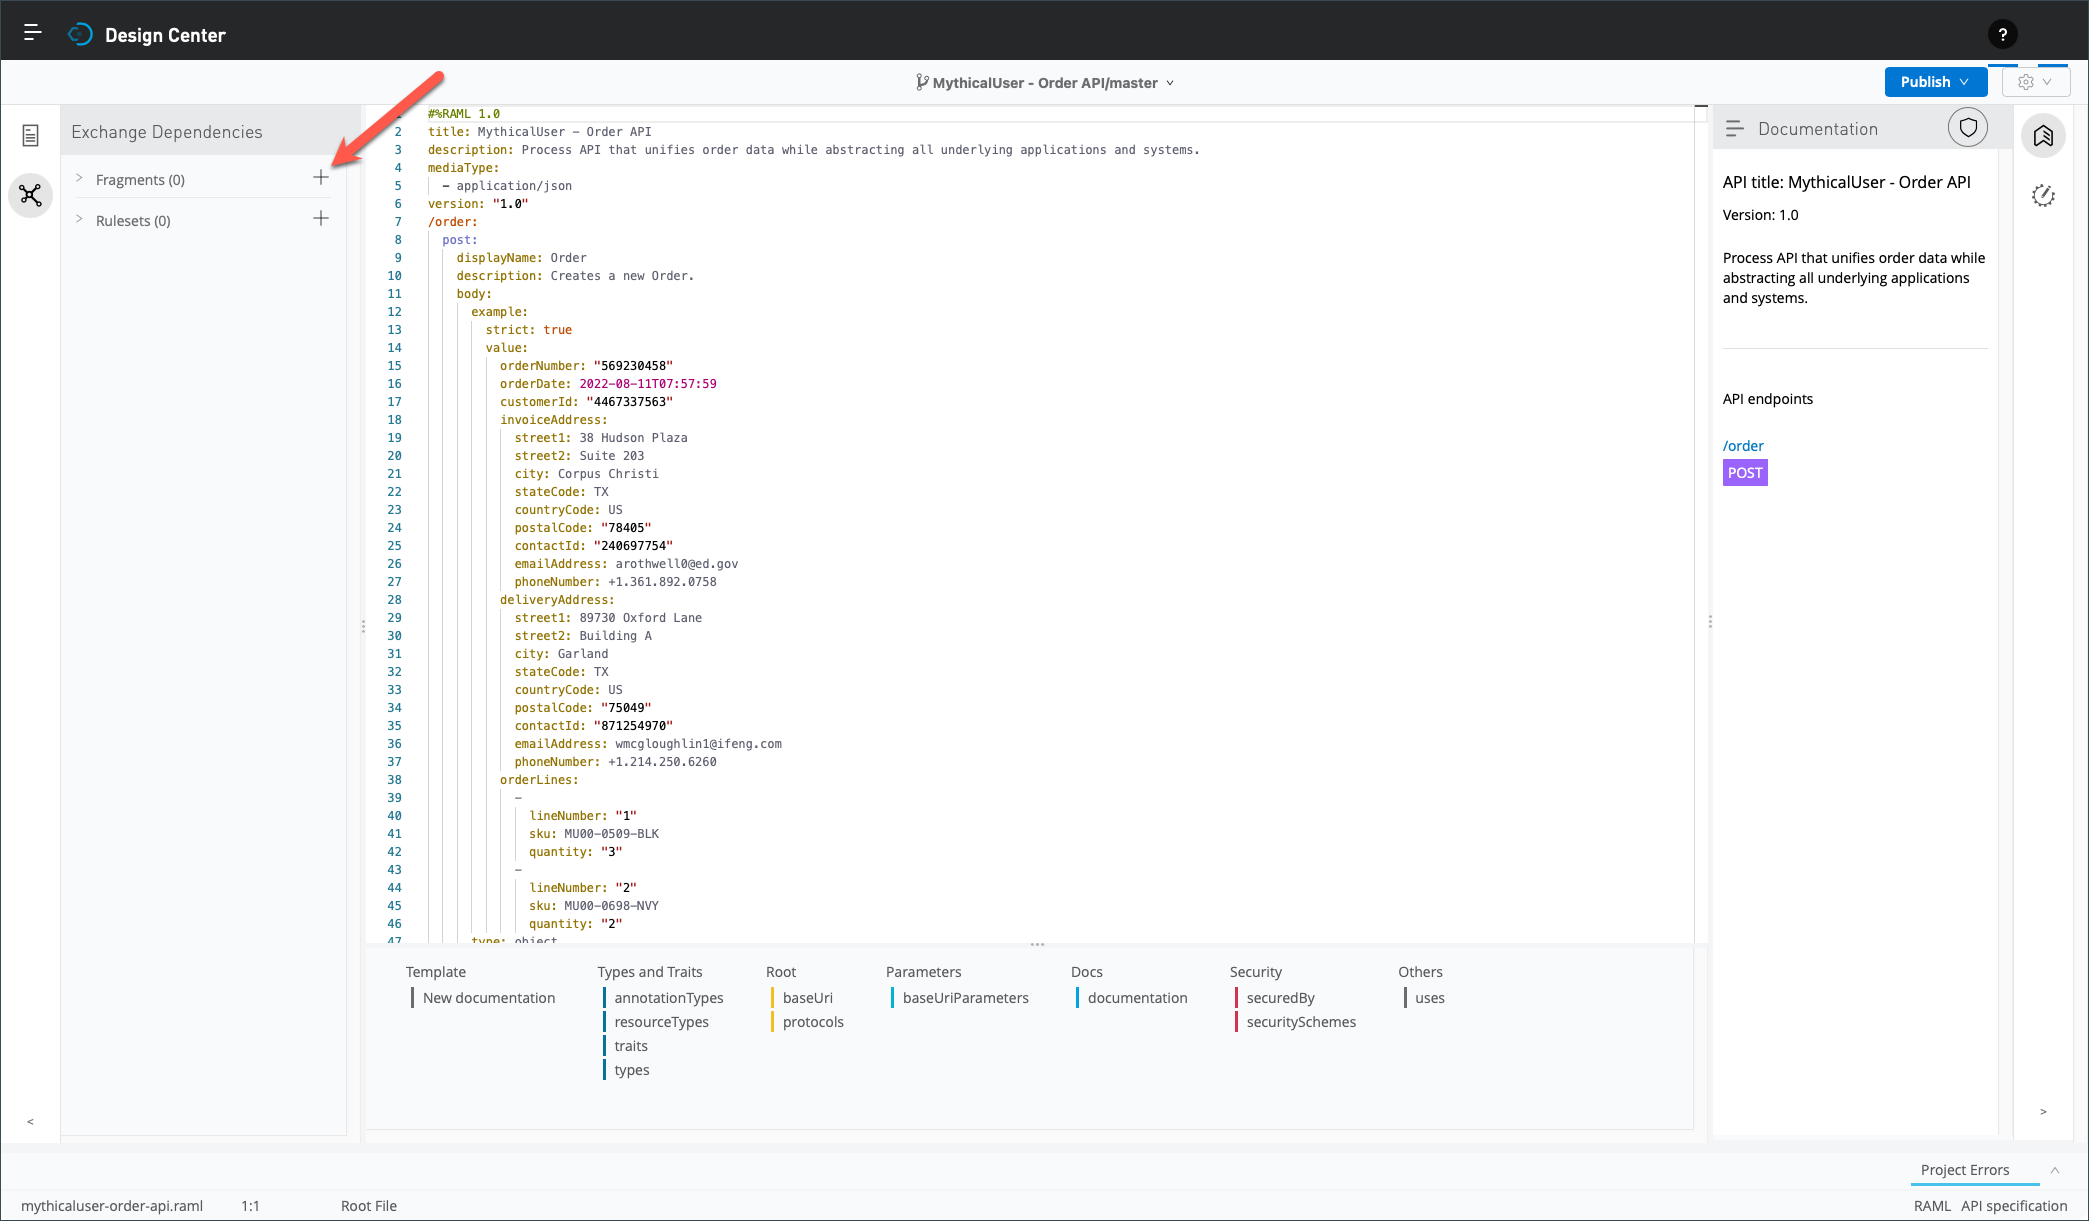
Task: Click the right panel splitter handle
Action: [1710, 621]
